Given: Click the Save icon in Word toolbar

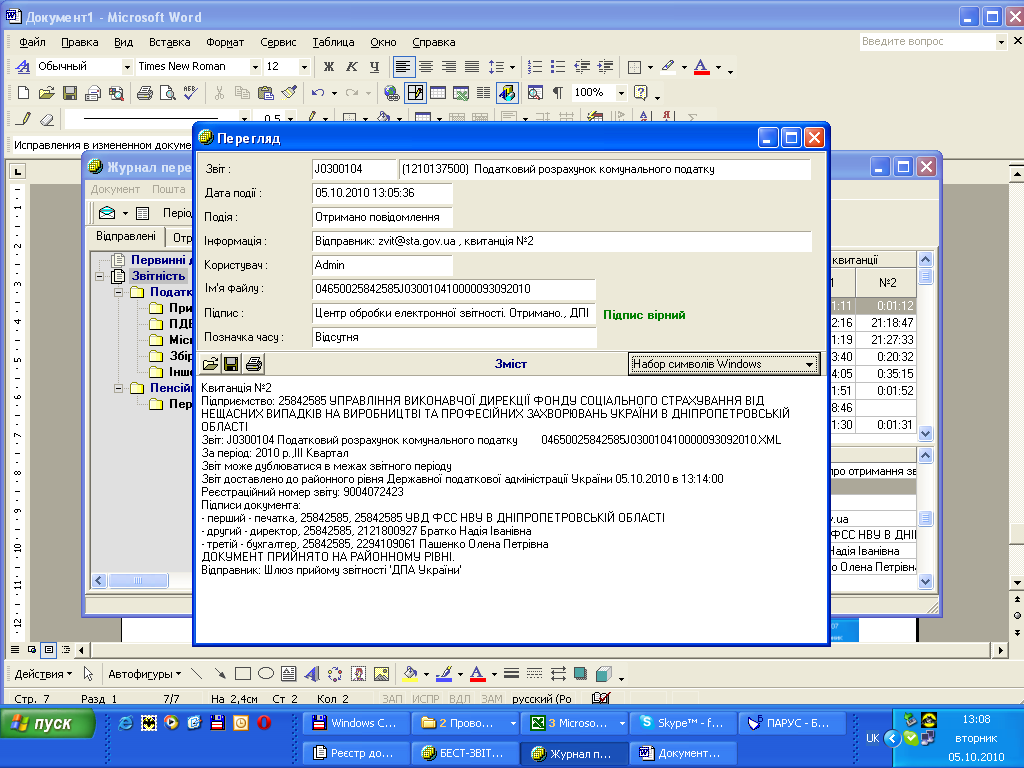Looking at the screenshot, I should 70,93.
